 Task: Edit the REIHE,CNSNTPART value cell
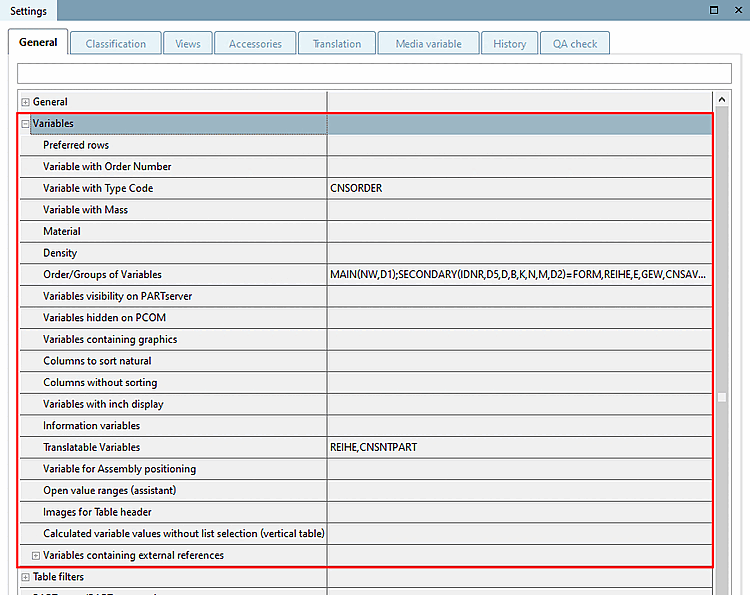point(520,447)
